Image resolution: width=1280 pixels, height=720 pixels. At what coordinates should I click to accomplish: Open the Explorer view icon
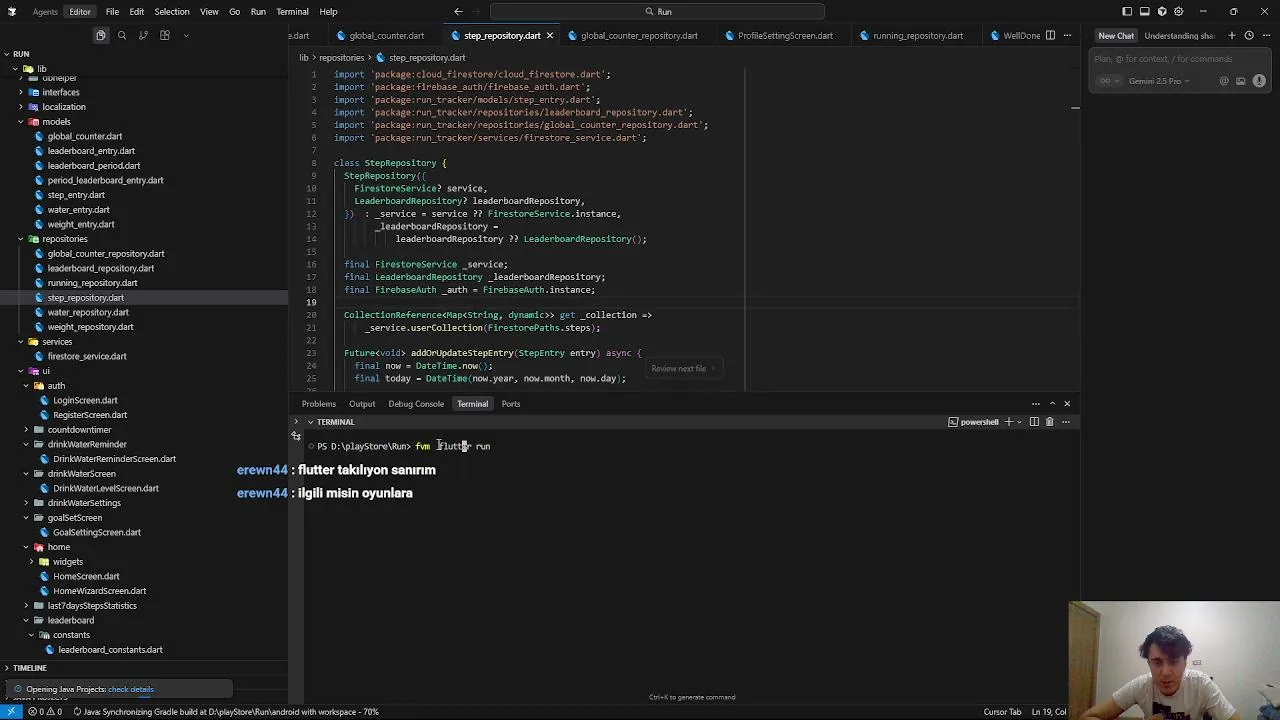pos(101,35)
